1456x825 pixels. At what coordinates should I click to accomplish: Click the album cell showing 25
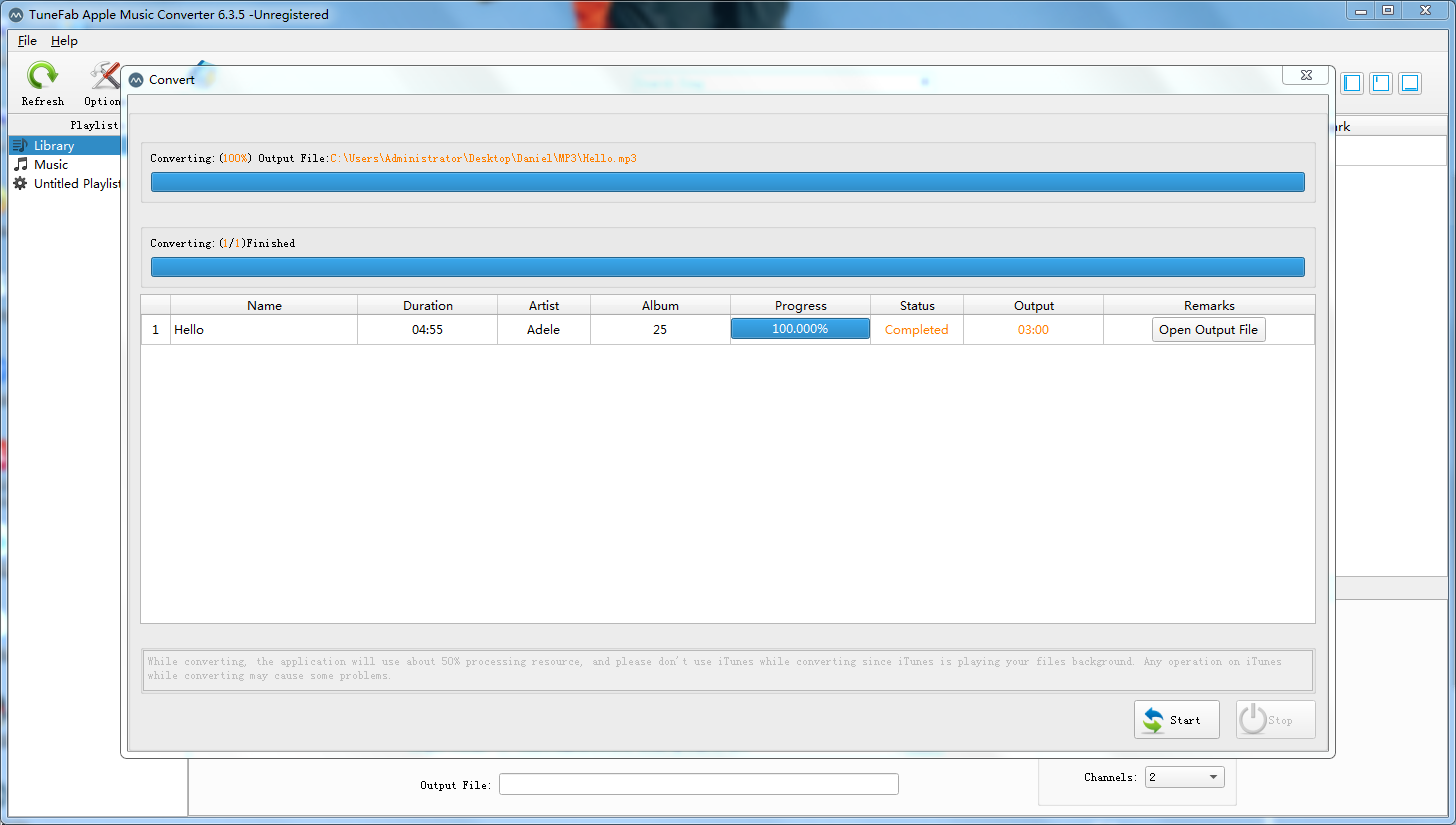coord(660,330)
